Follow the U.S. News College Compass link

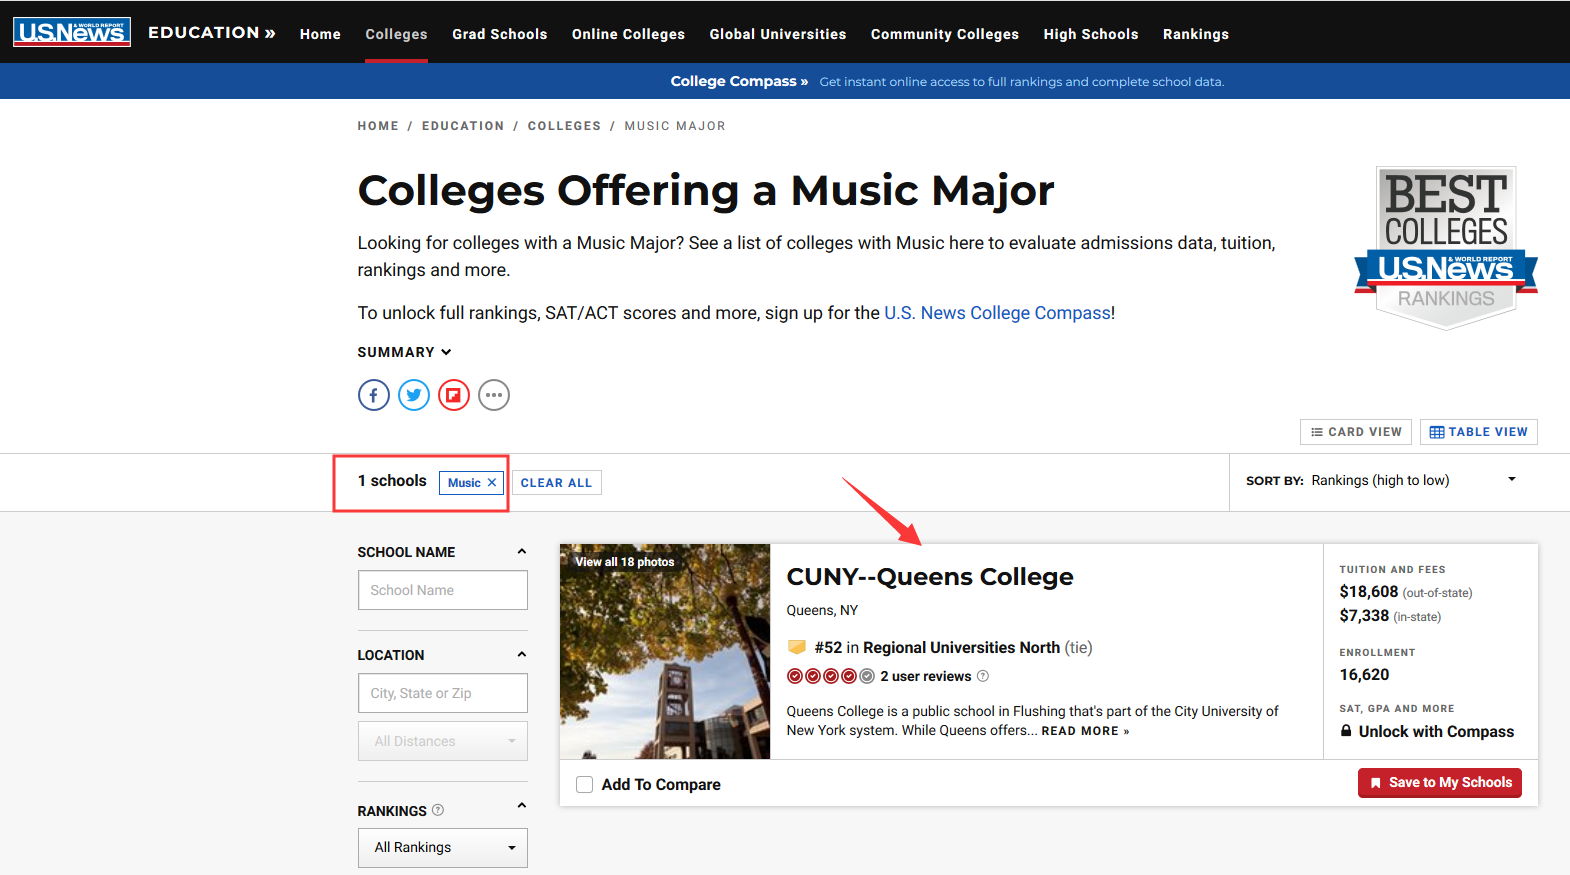coord(998,313)
